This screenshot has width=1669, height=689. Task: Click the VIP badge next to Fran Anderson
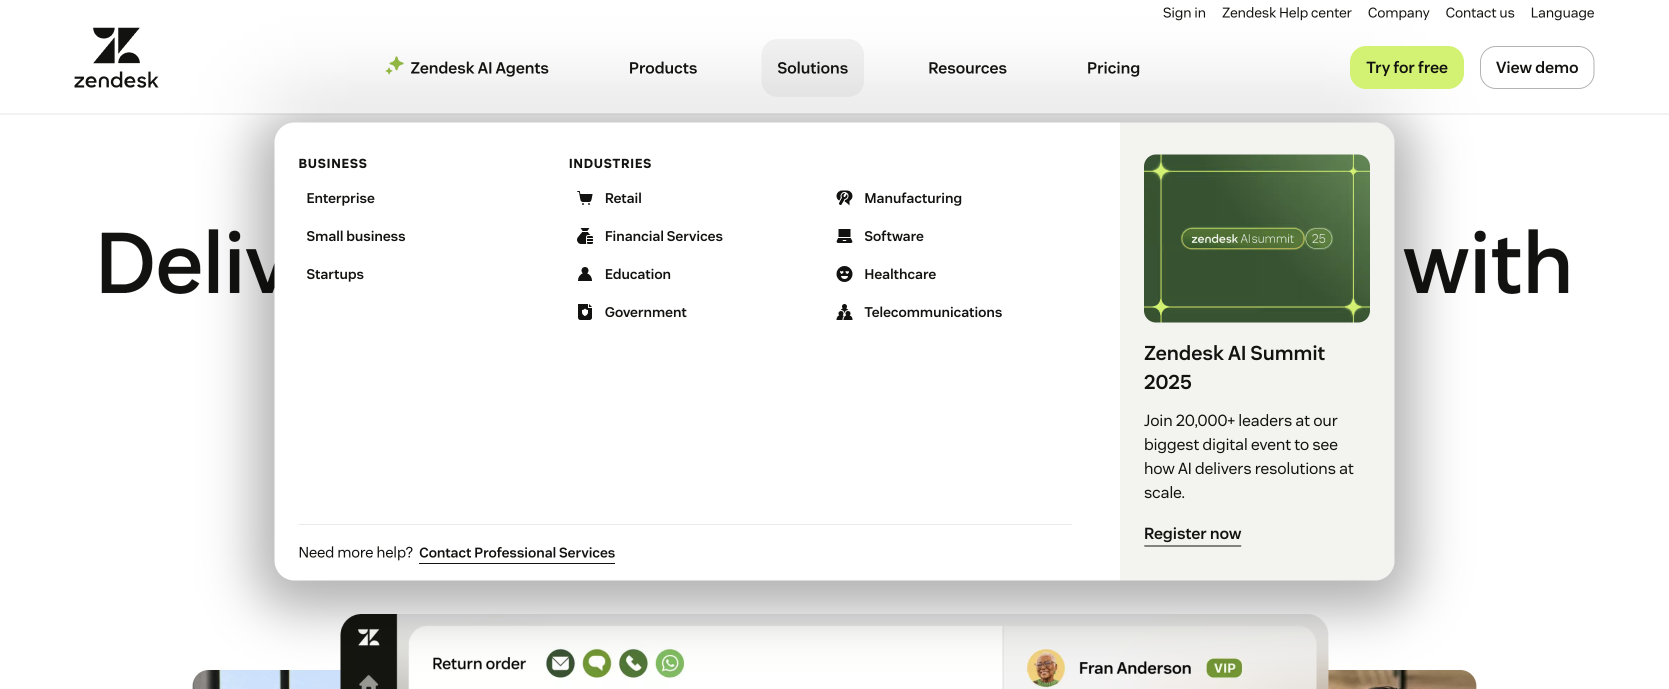[x=1224, y=668]
